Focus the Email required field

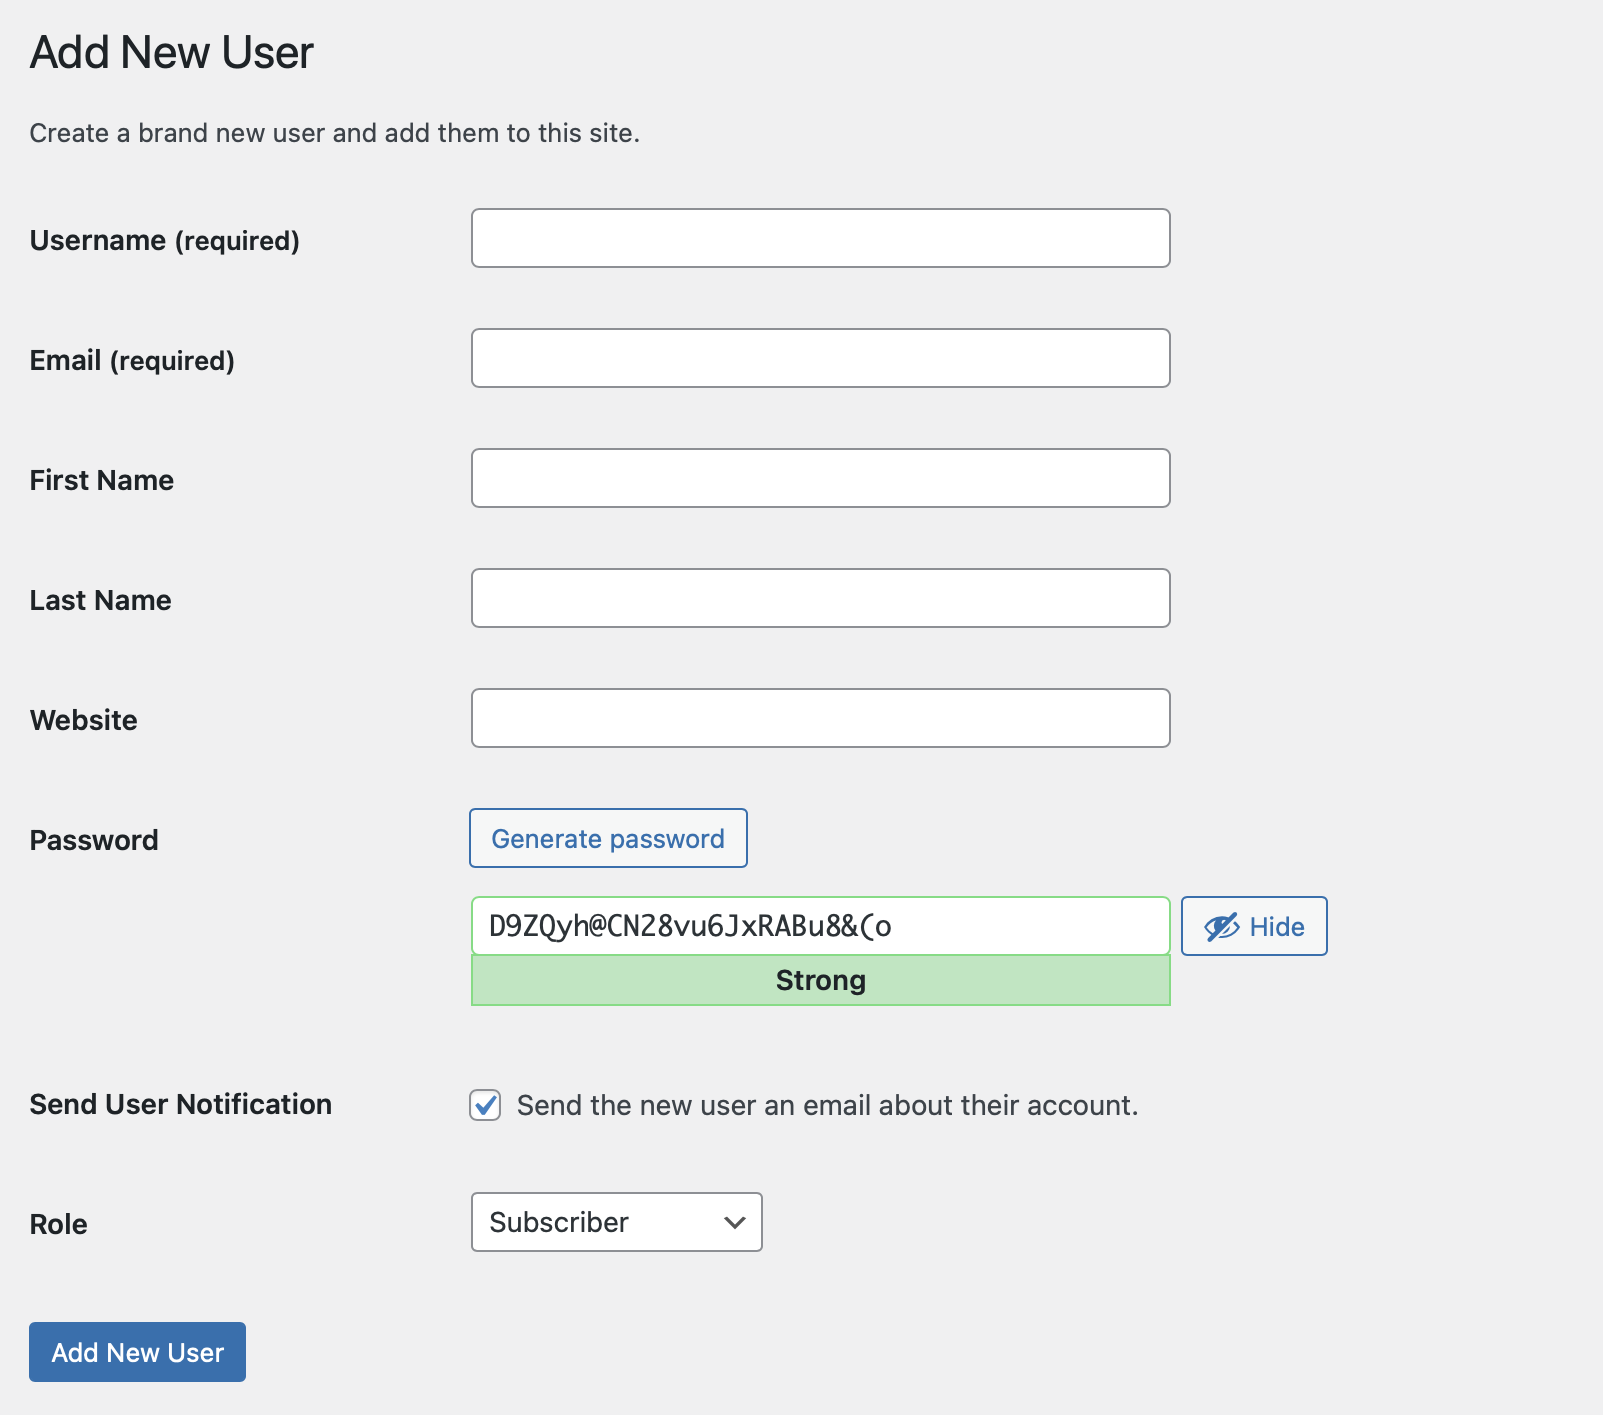pos(820,358)
